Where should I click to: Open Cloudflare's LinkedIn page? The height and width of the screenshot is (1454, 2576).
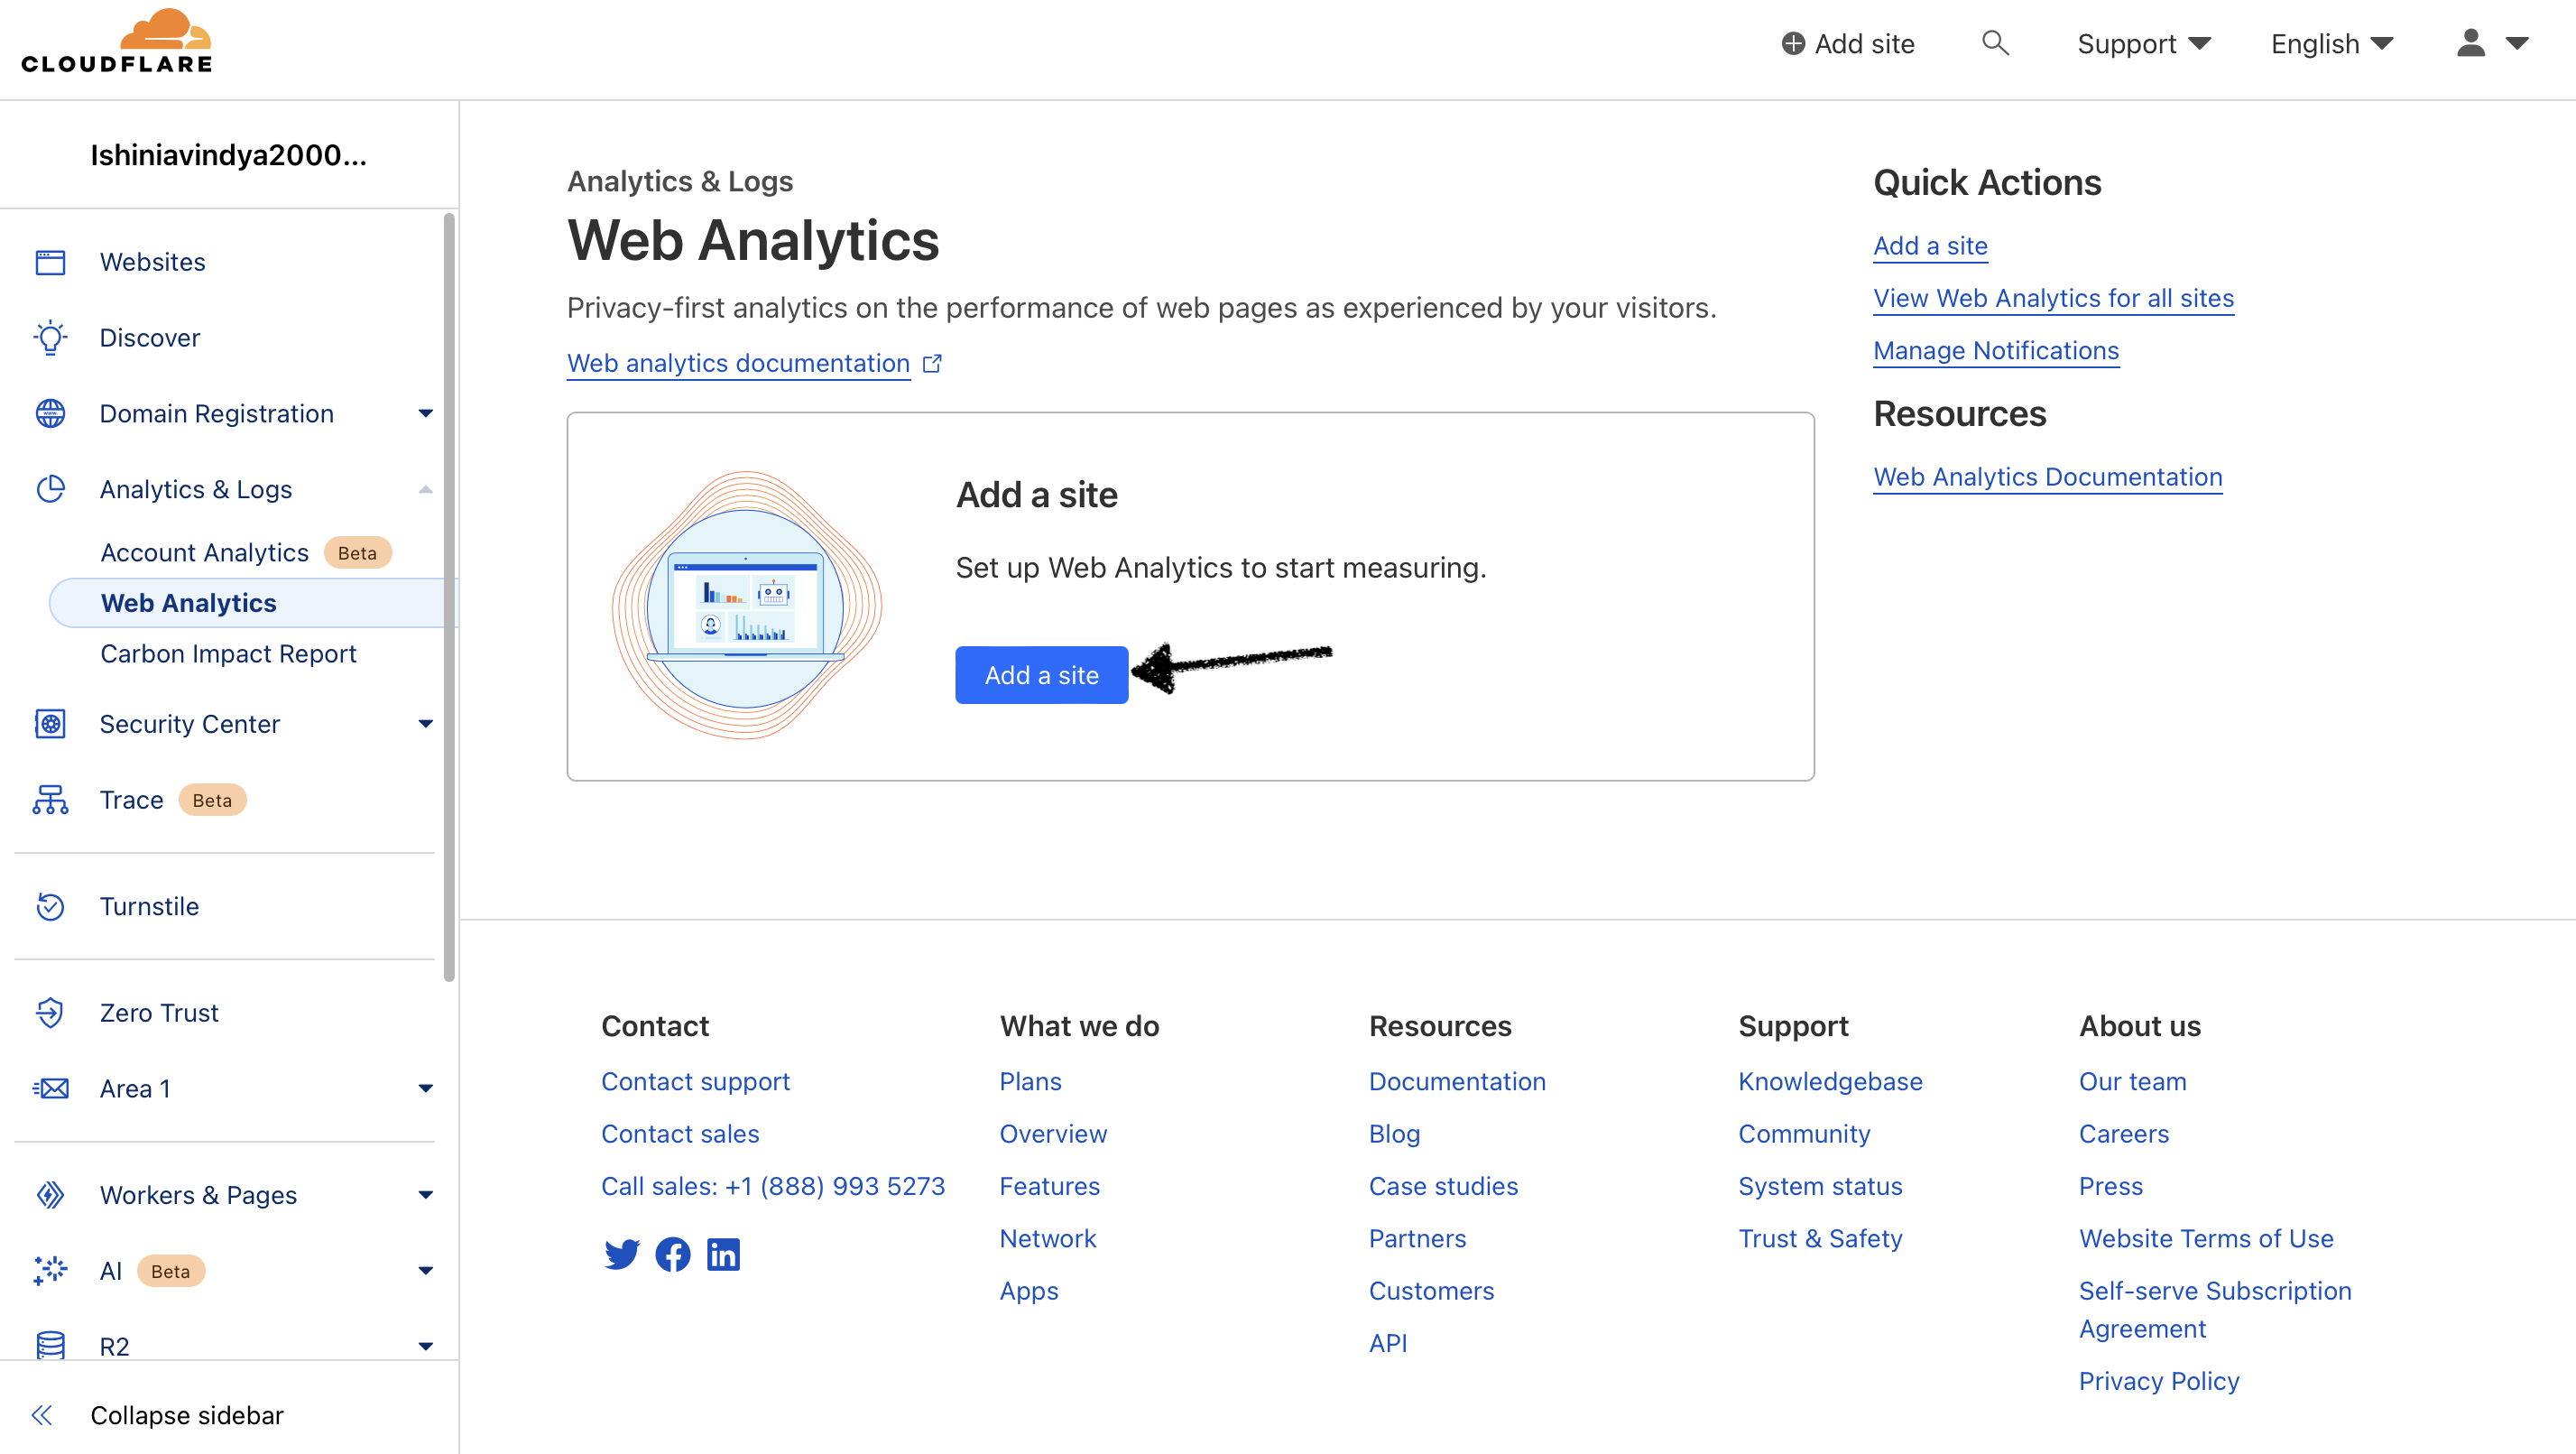pos(723,1254)
